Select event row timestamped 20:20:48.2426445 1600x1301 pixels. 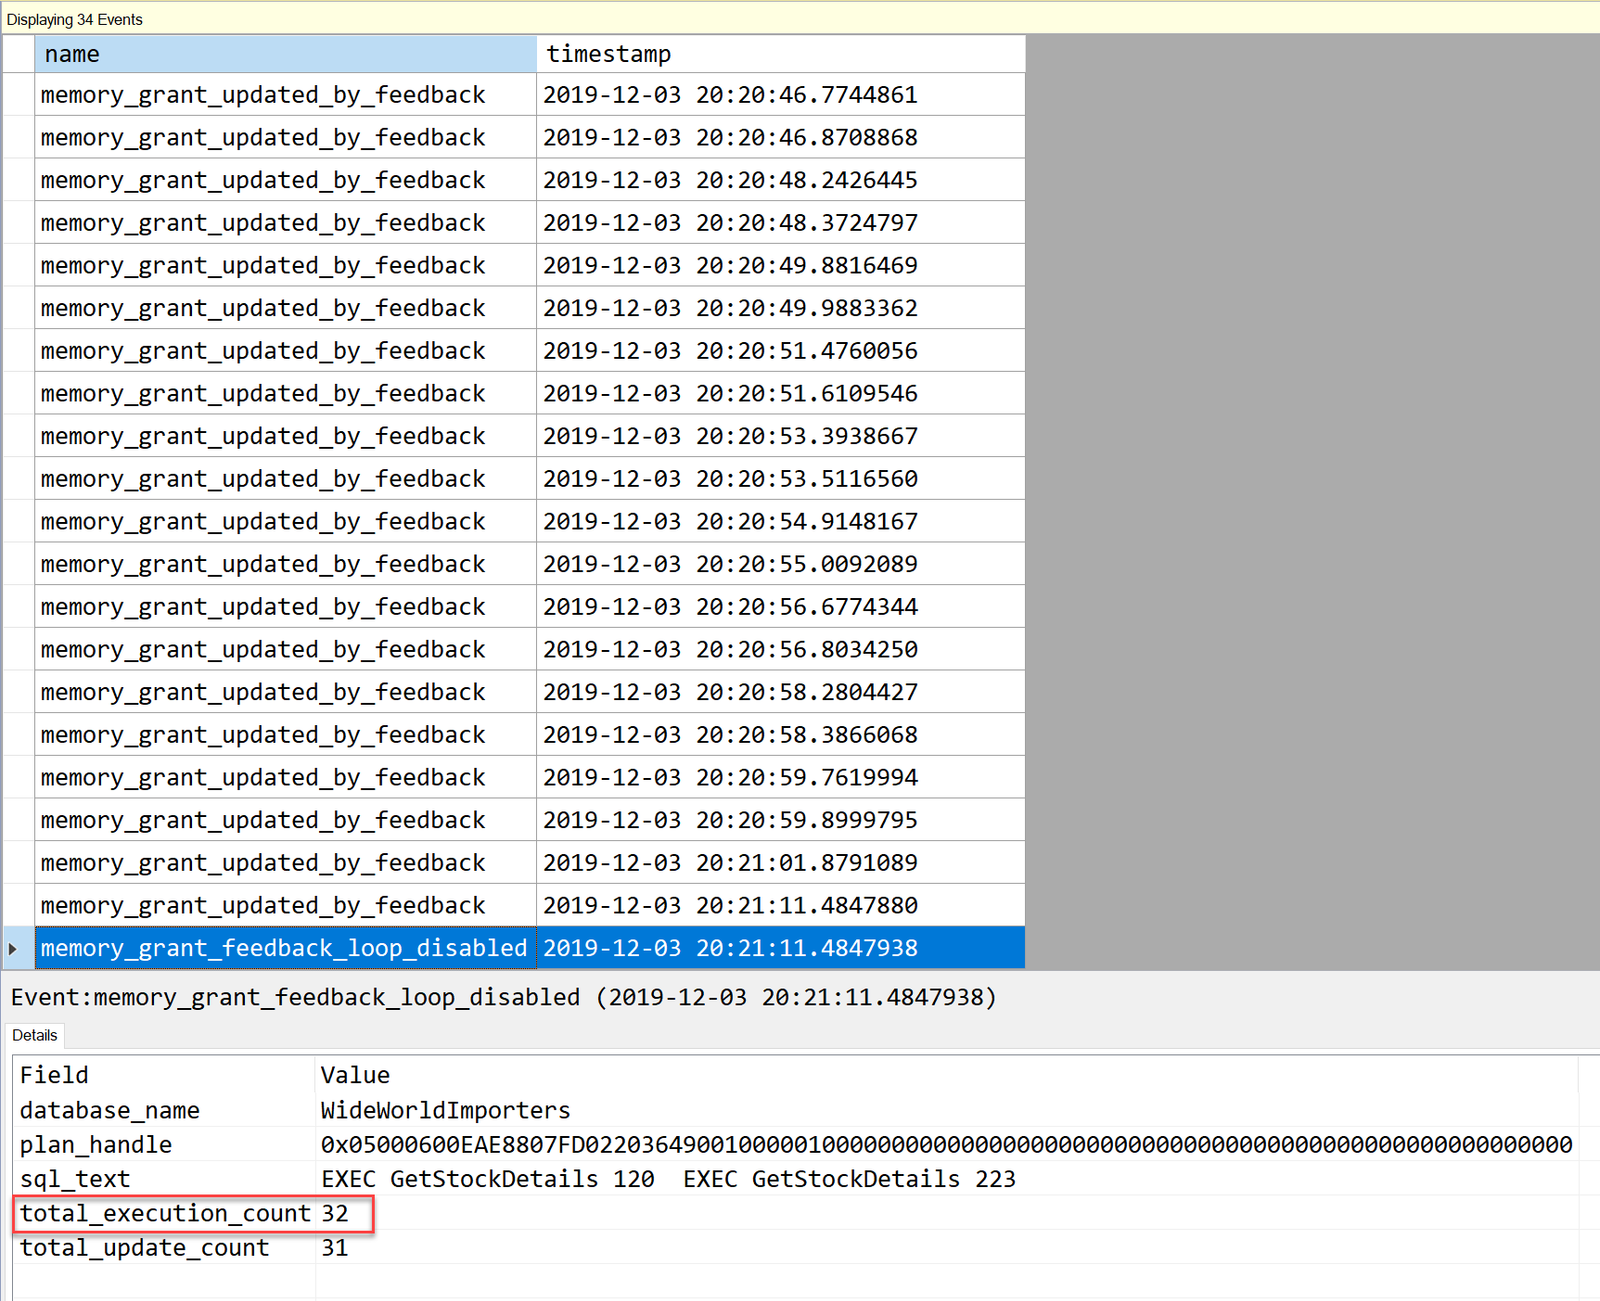[514, 180]
